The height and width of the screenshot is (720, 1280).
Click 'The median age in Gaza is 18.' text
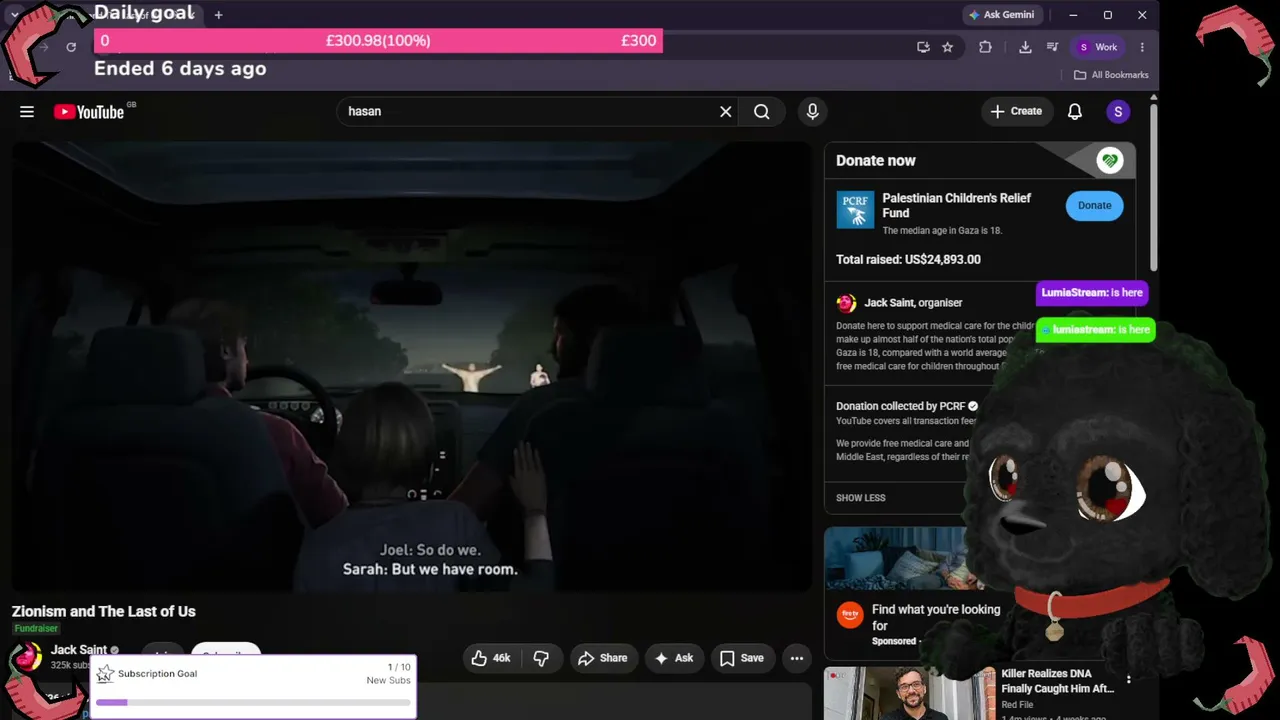[x=942, y=231]
